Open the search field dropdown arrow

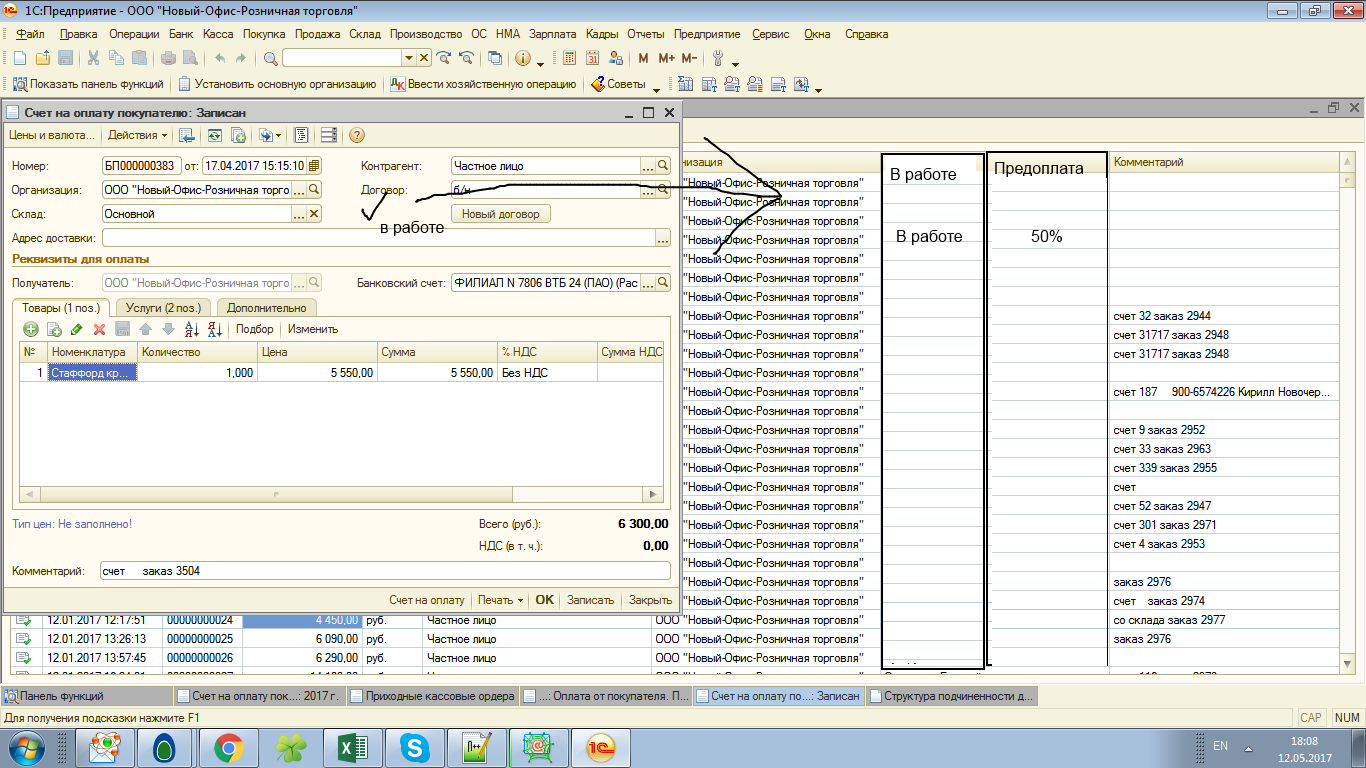coord(407,58)
